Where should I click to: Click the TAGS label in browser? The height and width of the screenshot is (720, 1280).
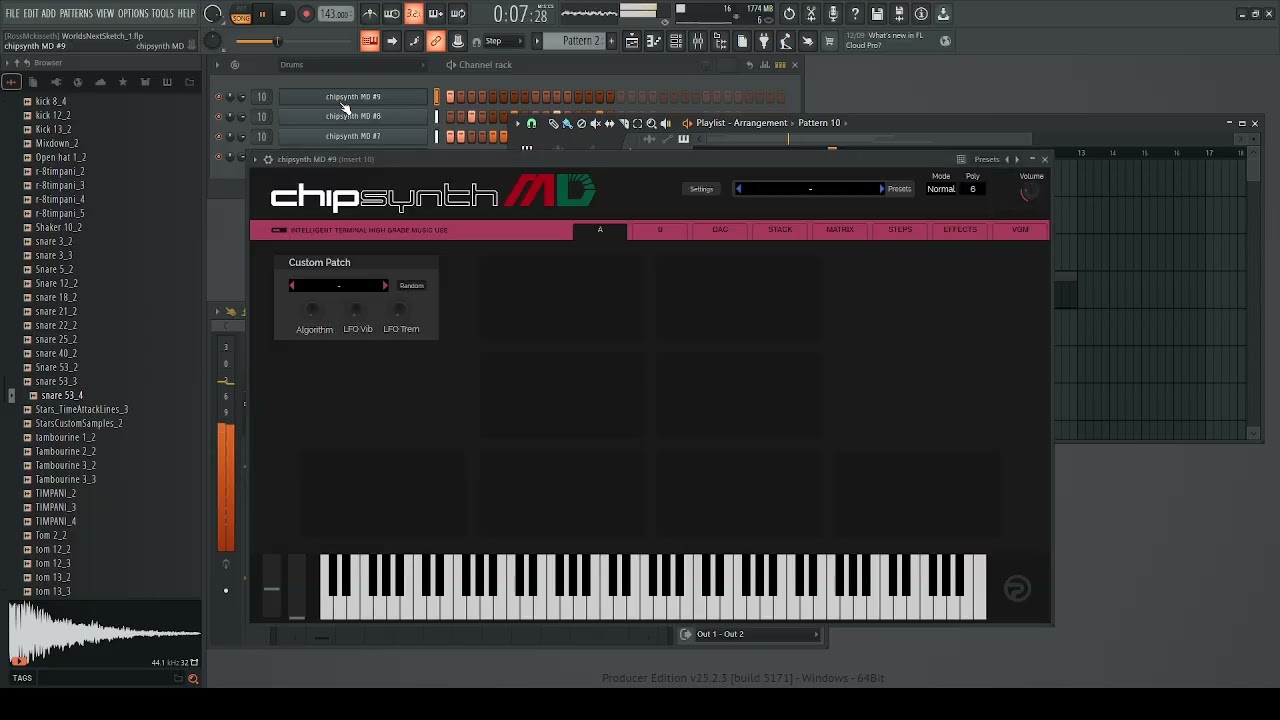point(22,678)
